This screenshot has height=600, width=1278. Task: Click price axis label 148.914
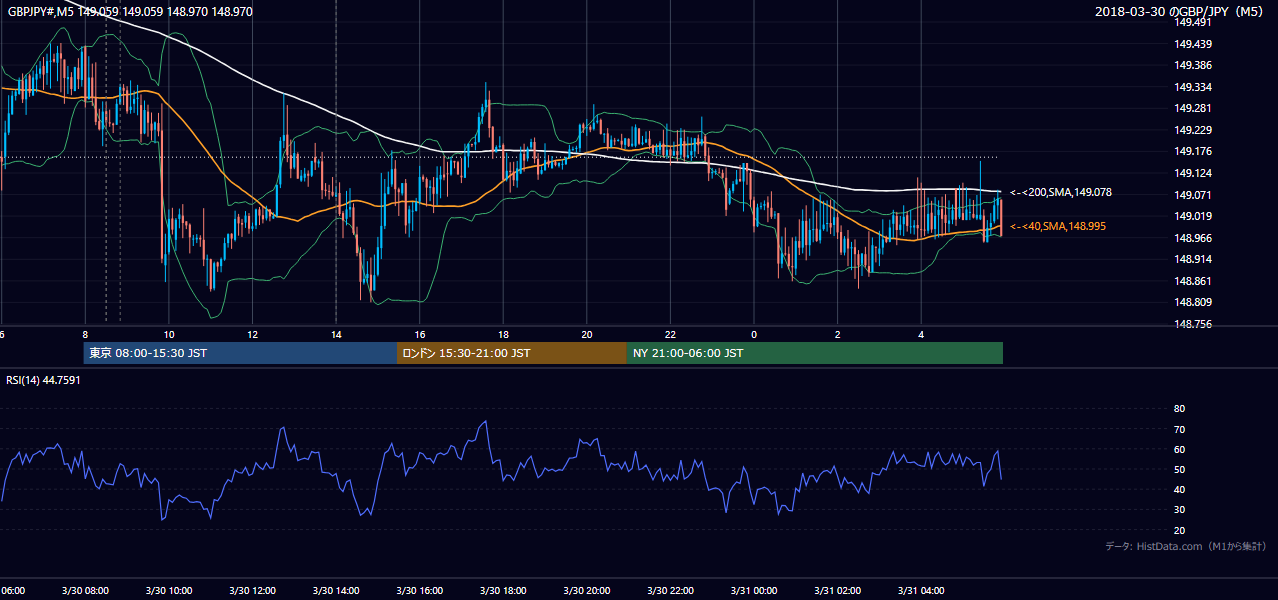pos(1194,259)
